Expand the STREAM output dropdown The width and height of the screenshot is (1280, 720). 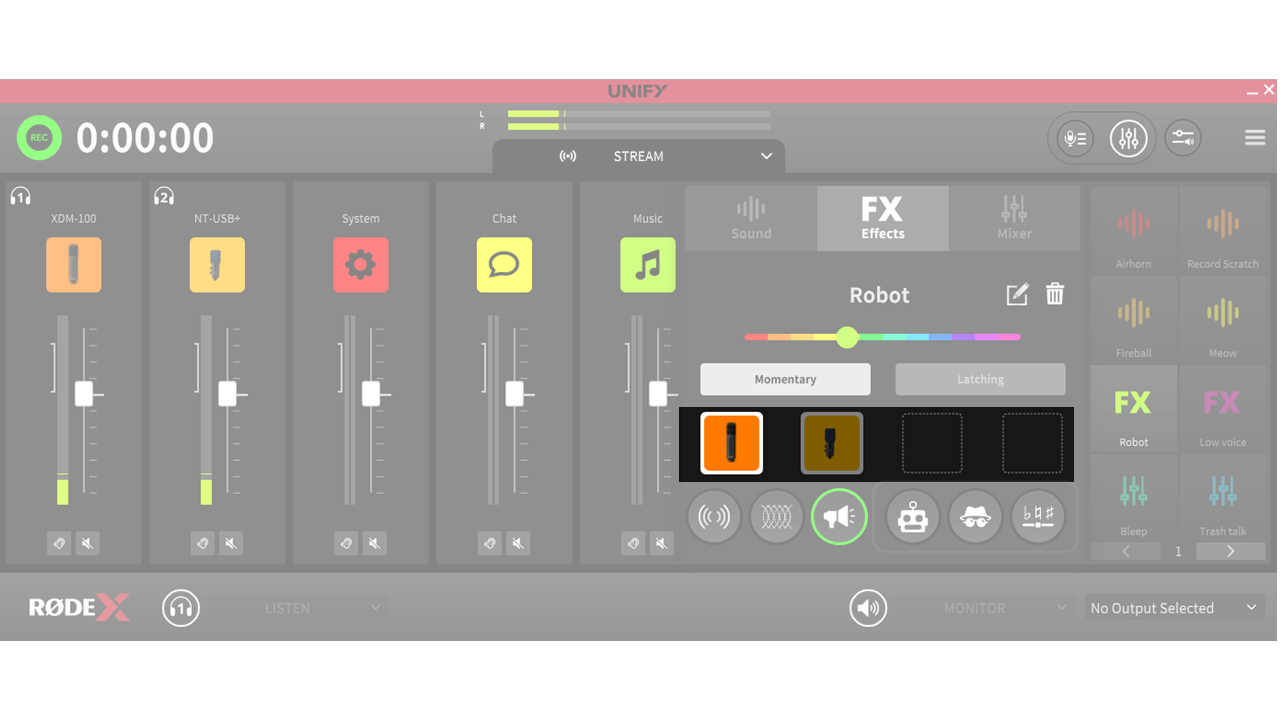click(x=639, y=156)
